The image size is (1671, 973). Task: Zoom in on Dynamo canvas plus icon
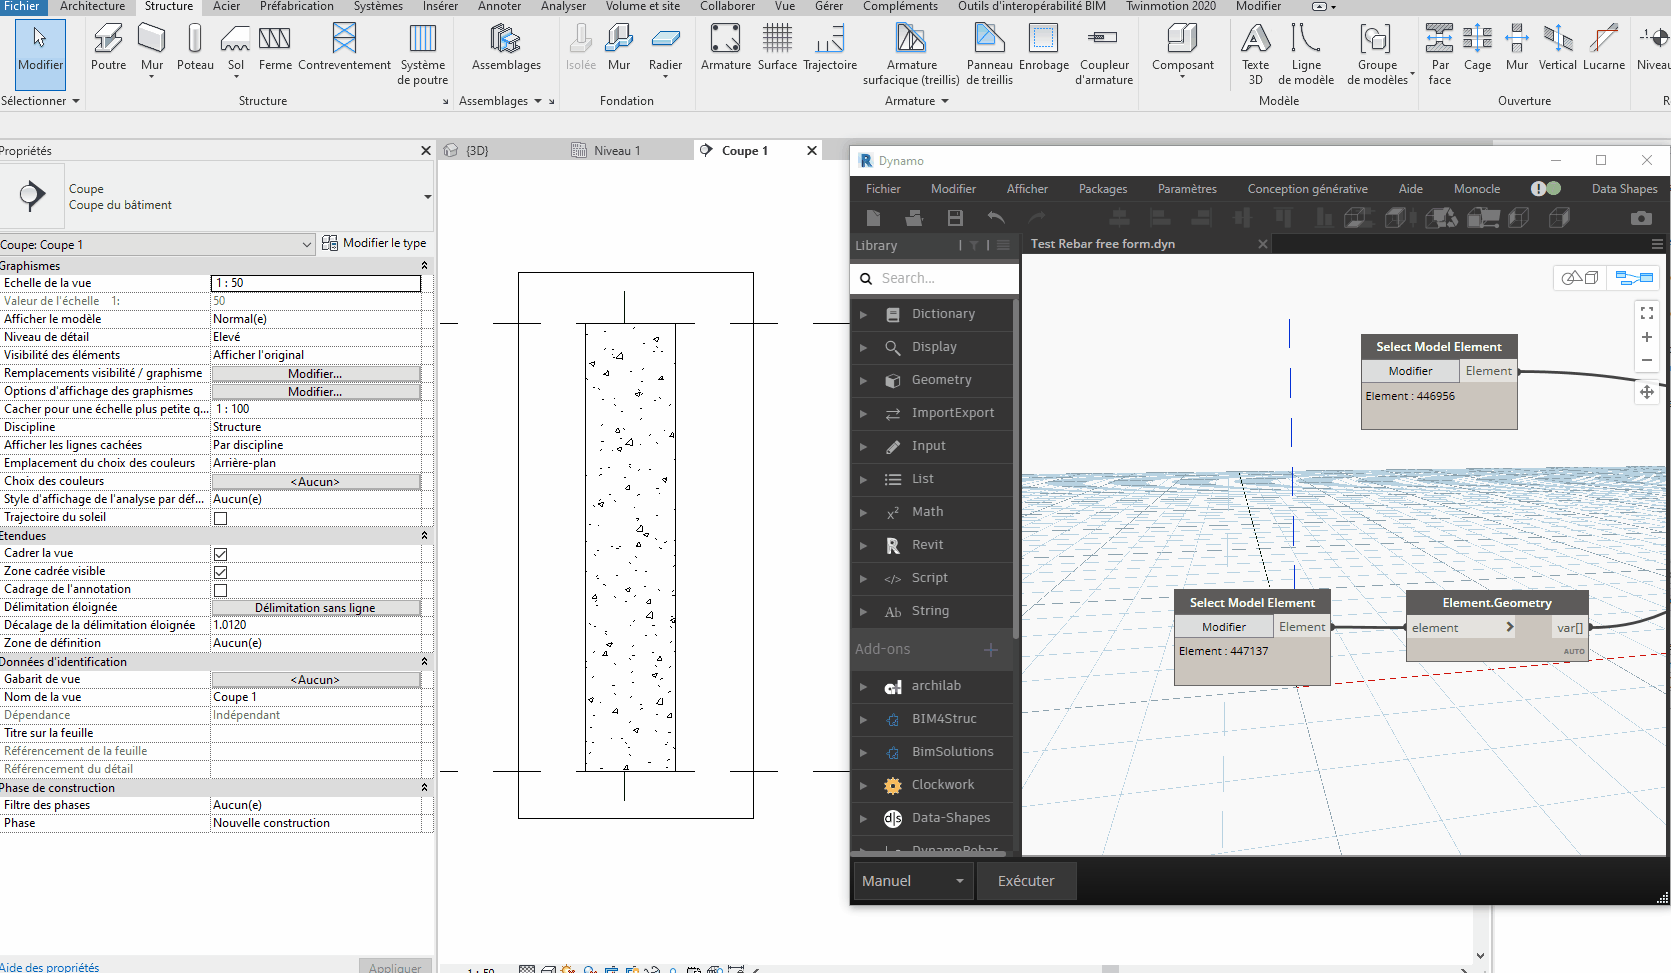1647,337
